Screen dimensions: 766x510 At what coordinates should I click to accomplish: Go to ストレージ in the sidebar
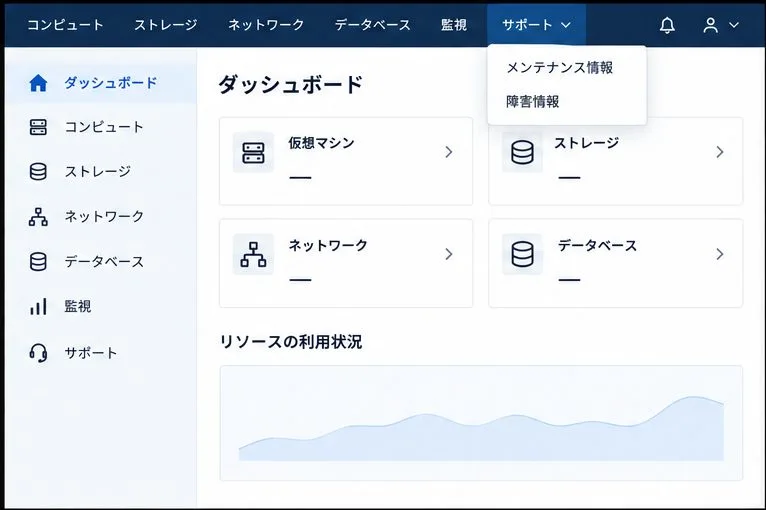(98, 171)
